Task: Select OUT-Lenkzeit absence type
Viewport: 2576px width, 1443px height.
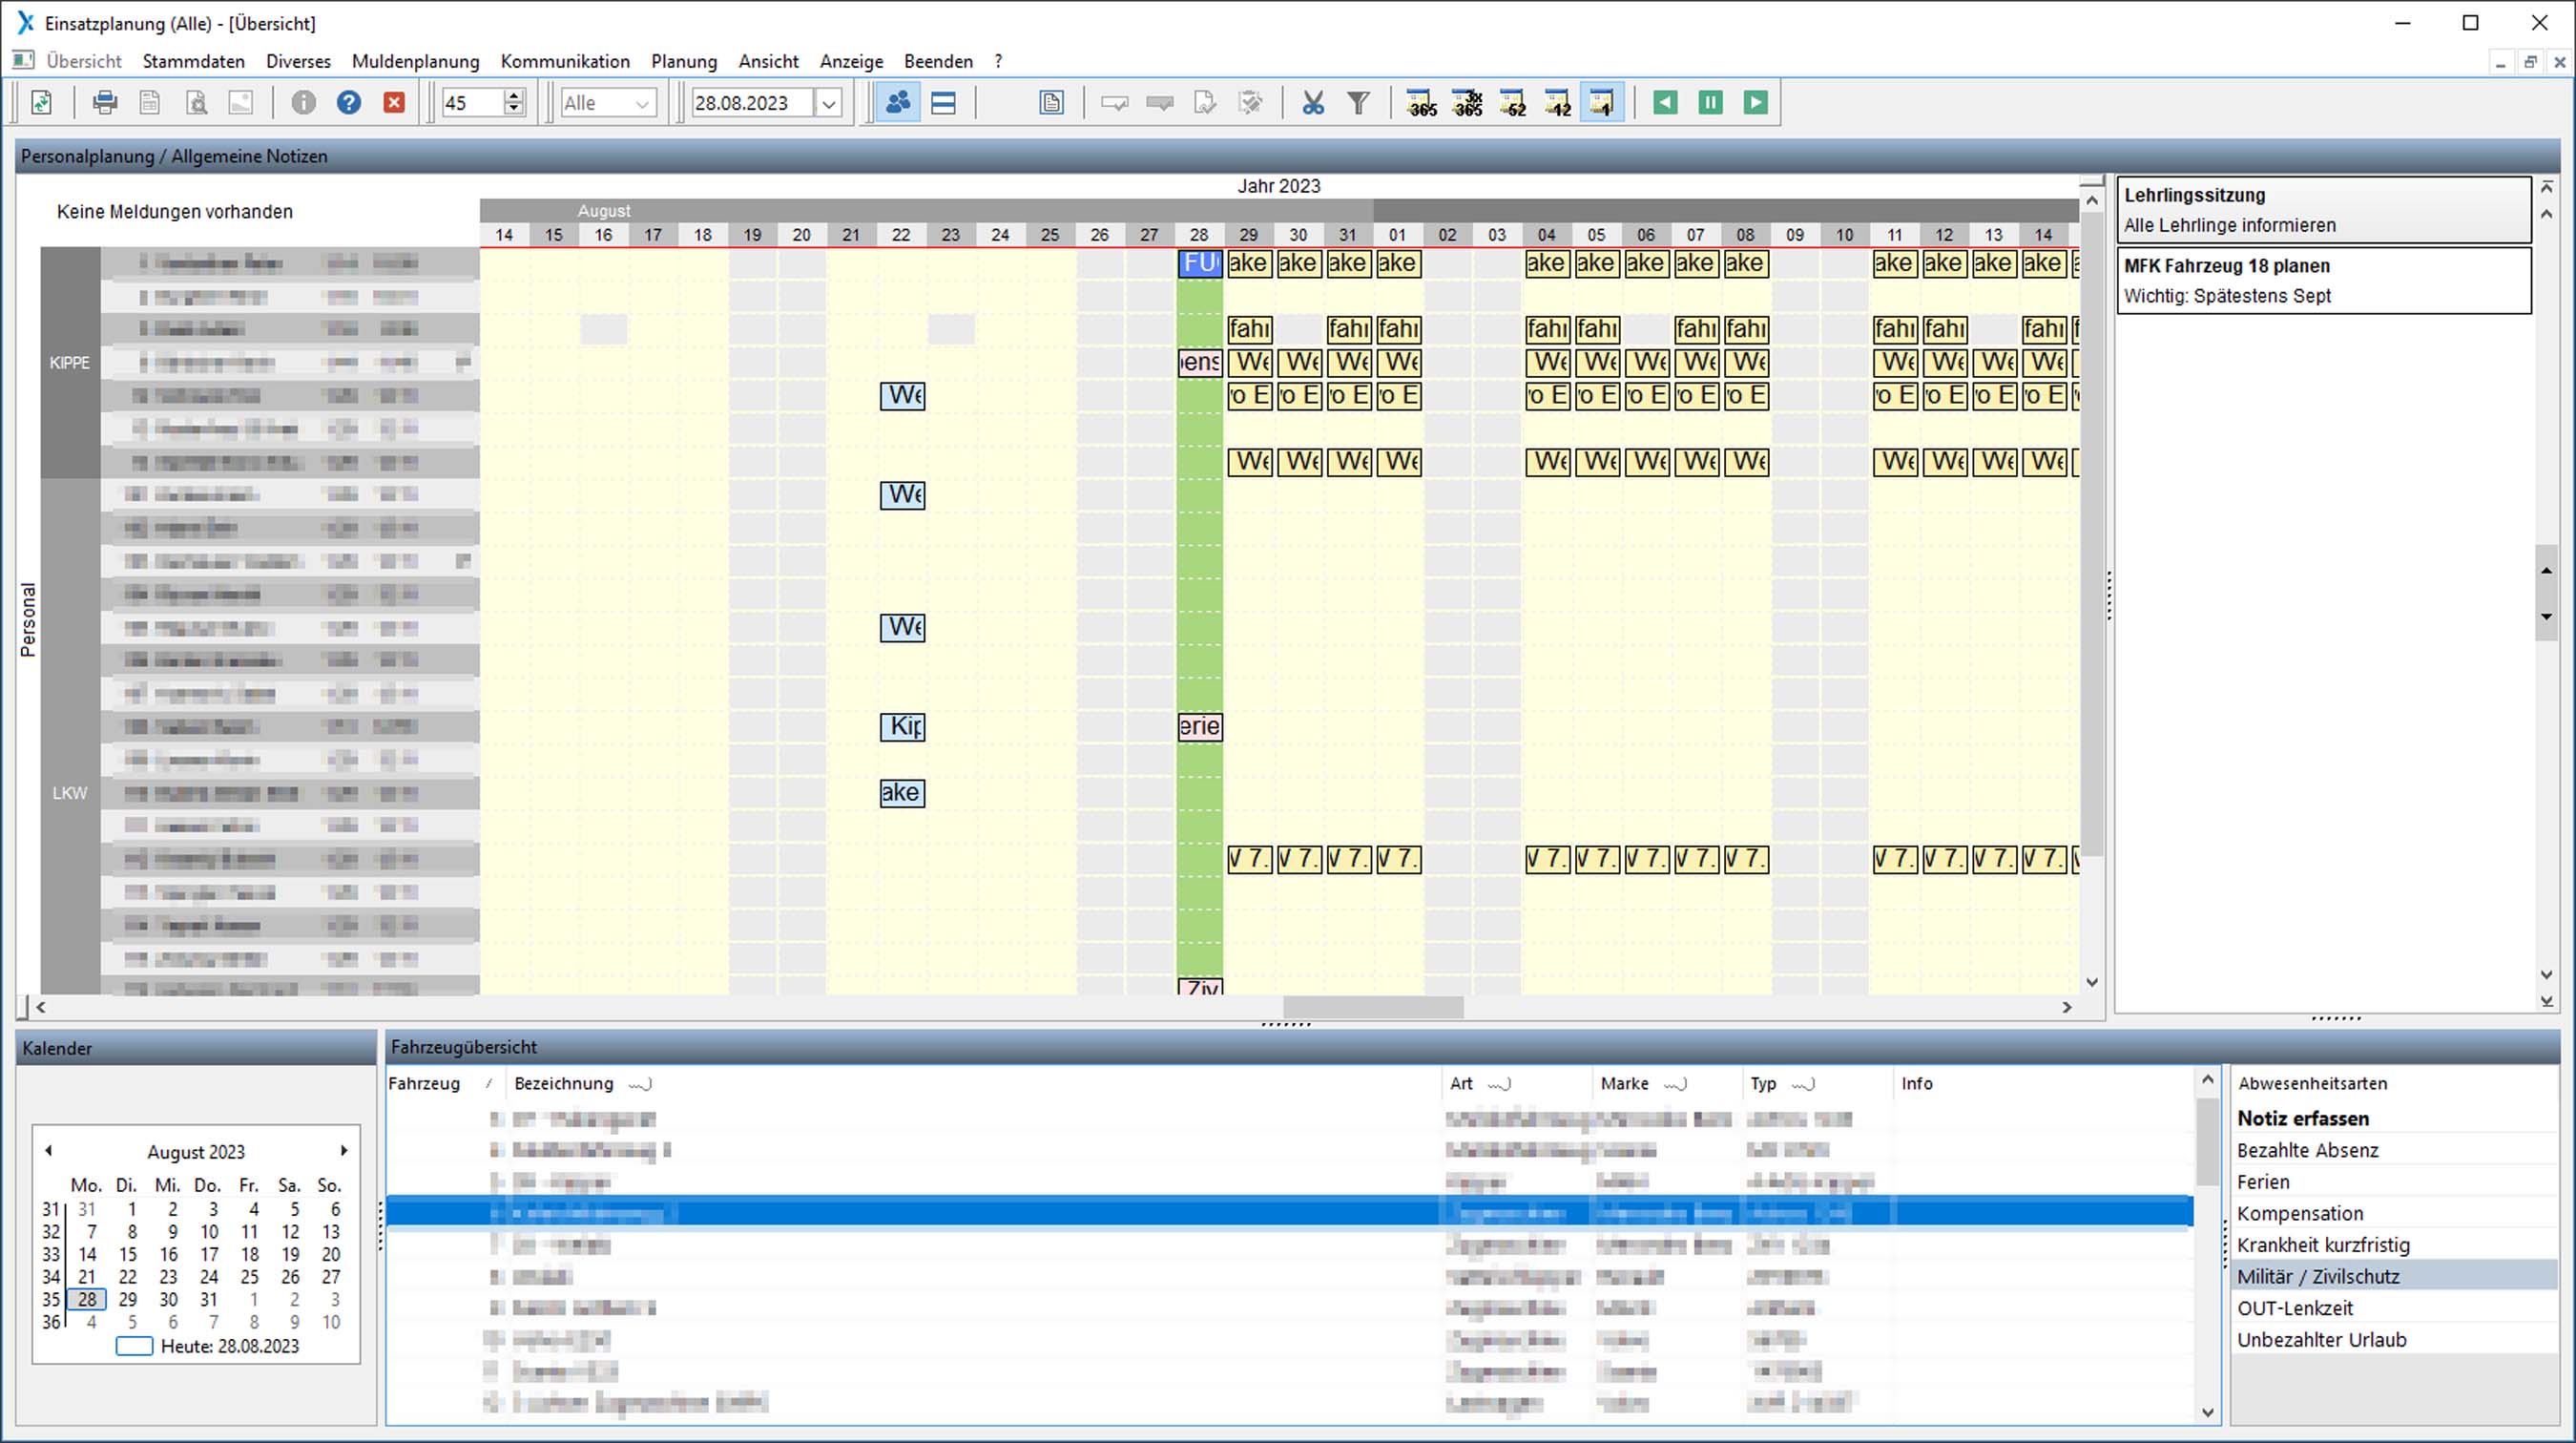Action: [x=2393, y=1308]
